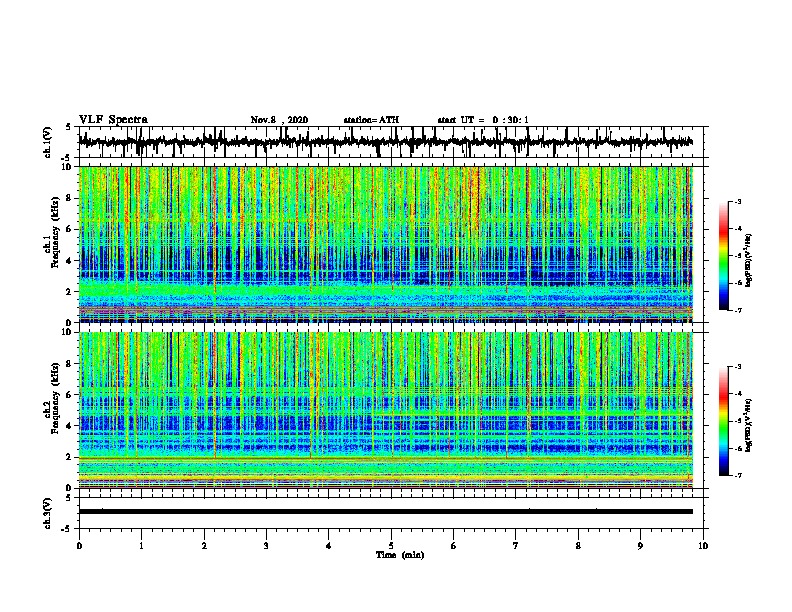Click the time axis tick "2"

[x=204, y=546]
